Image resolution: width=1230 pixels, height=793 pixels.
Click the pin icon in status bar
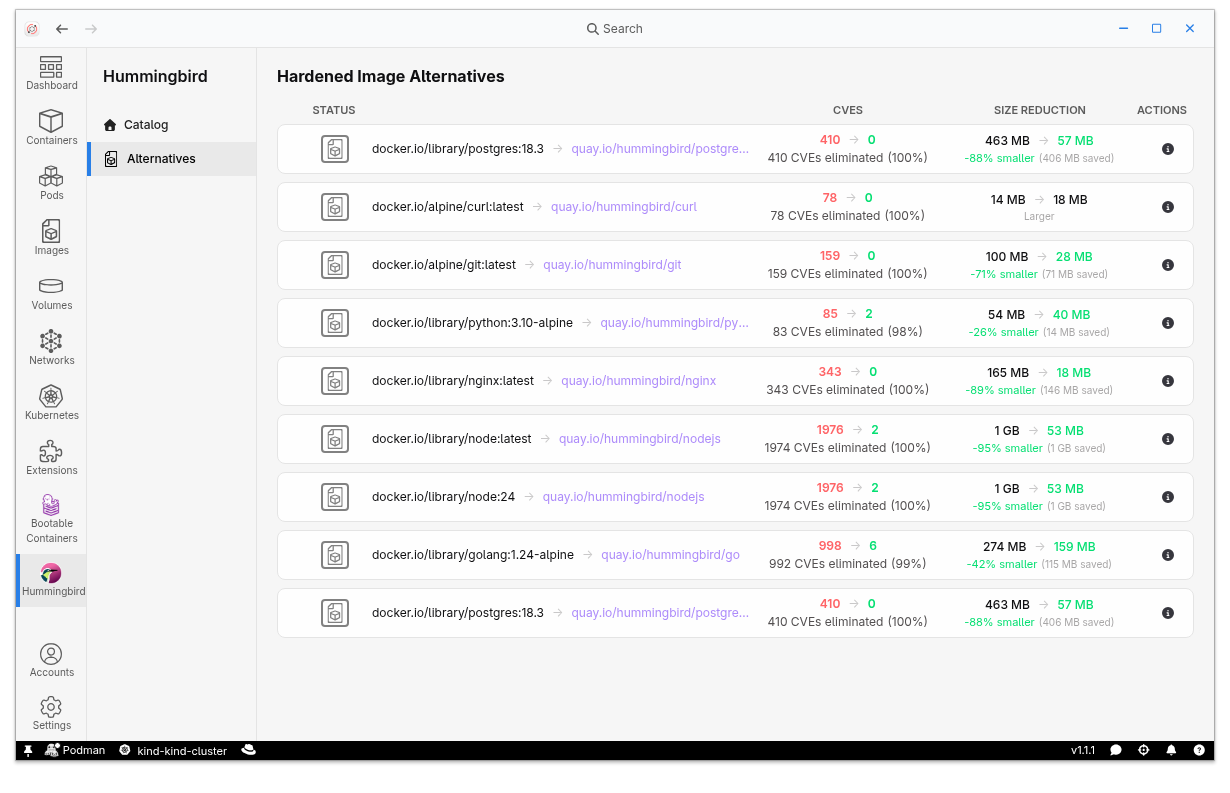point(28,750)
